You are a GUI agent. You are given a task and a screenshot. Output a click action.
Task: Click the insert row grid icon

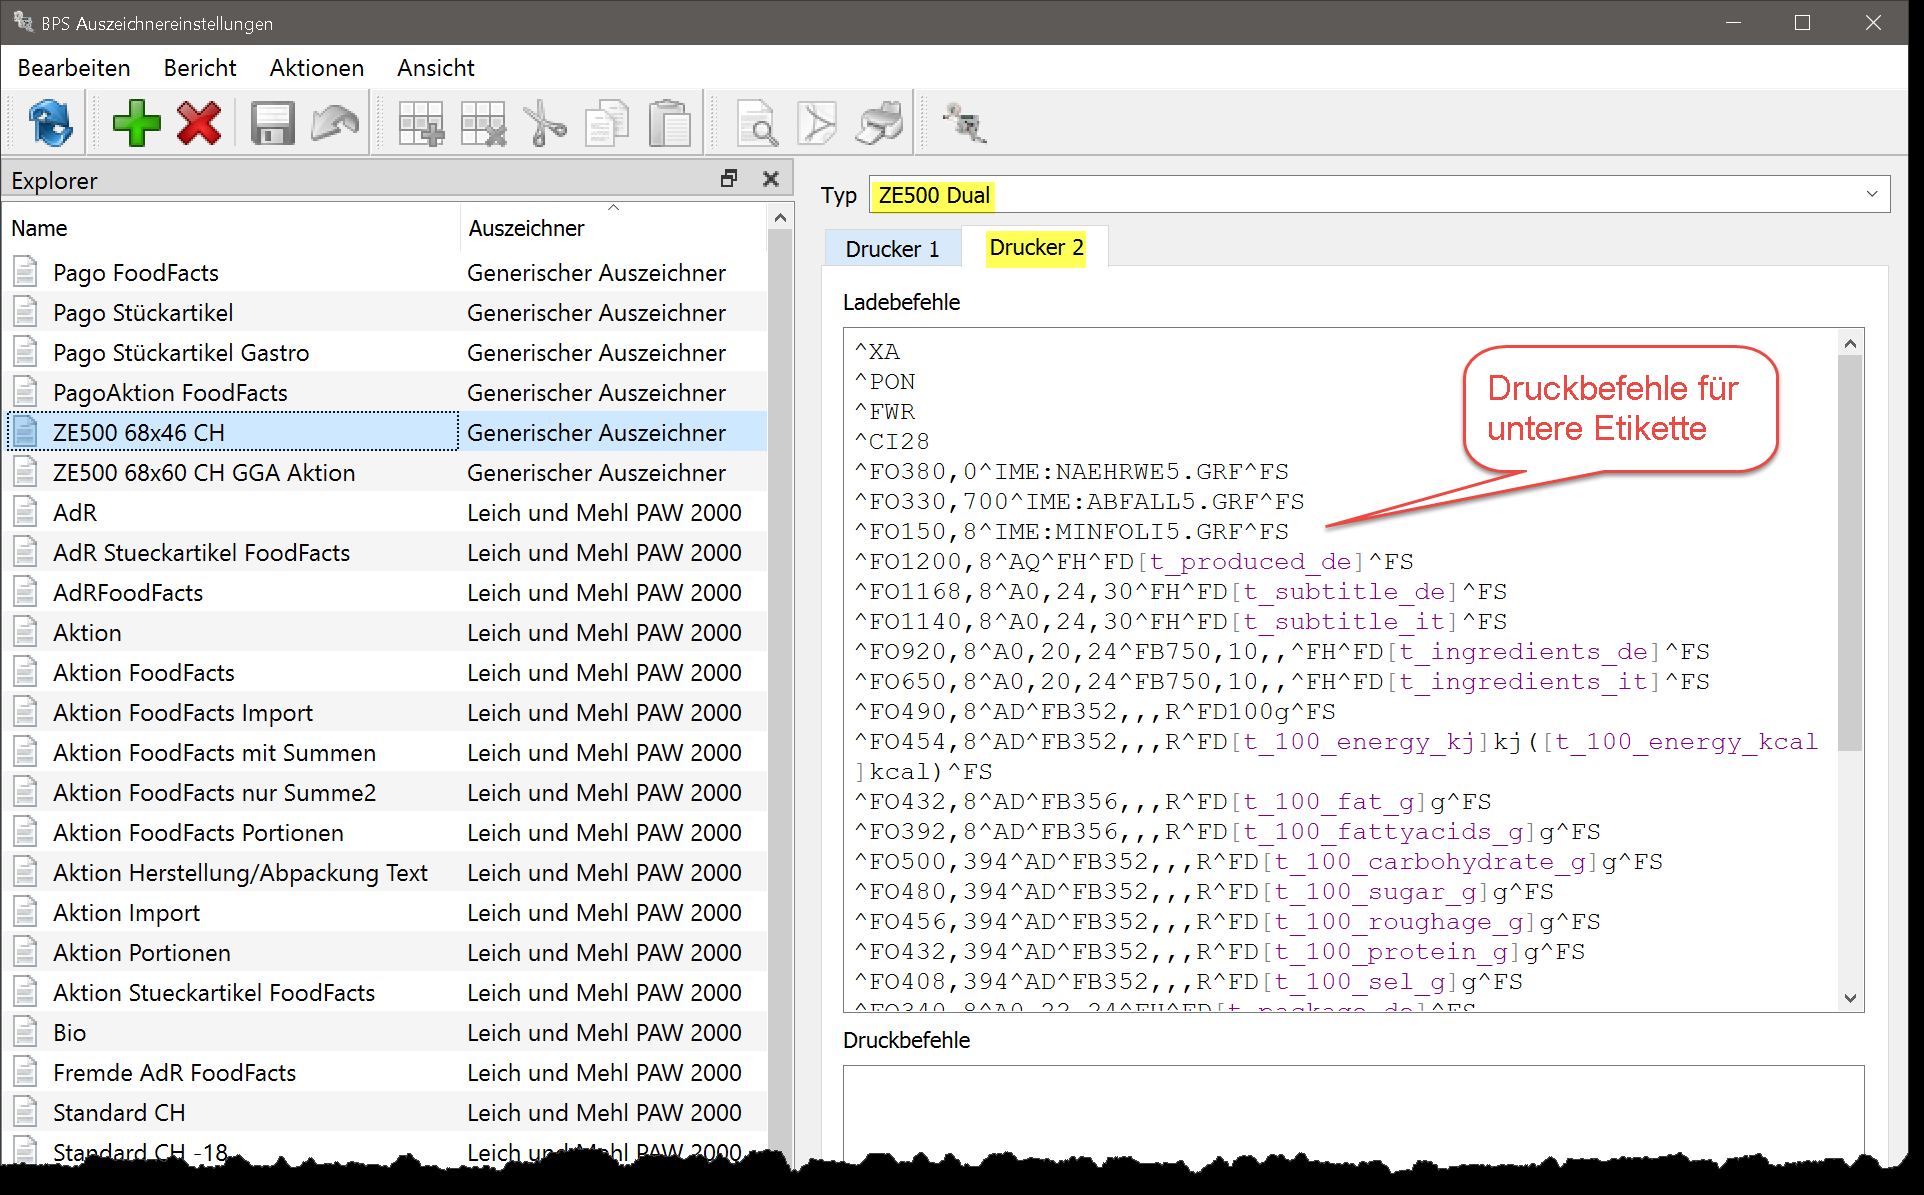coord(421,124)
